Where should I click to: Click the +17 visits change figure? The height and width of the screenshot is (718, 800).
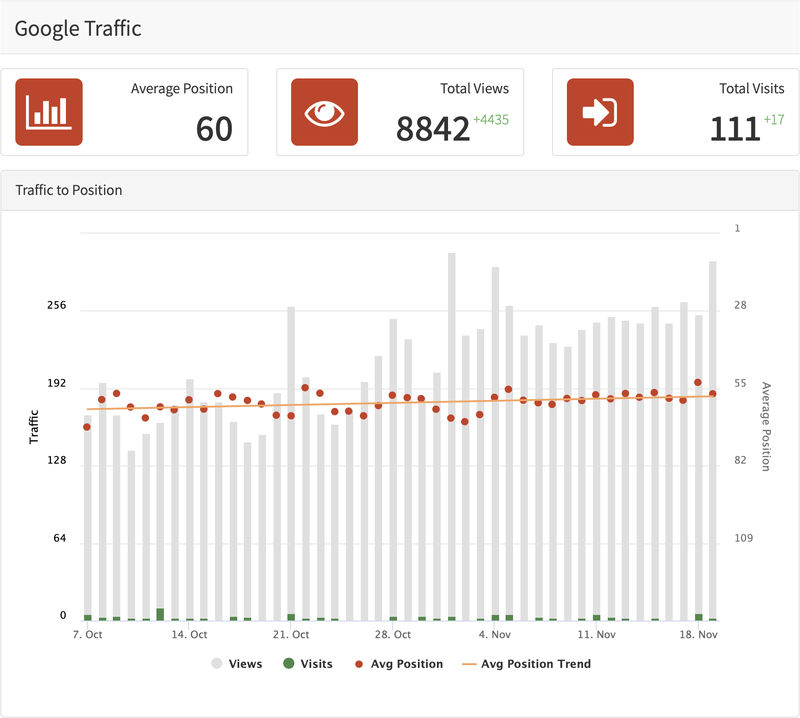click(774, 120)
